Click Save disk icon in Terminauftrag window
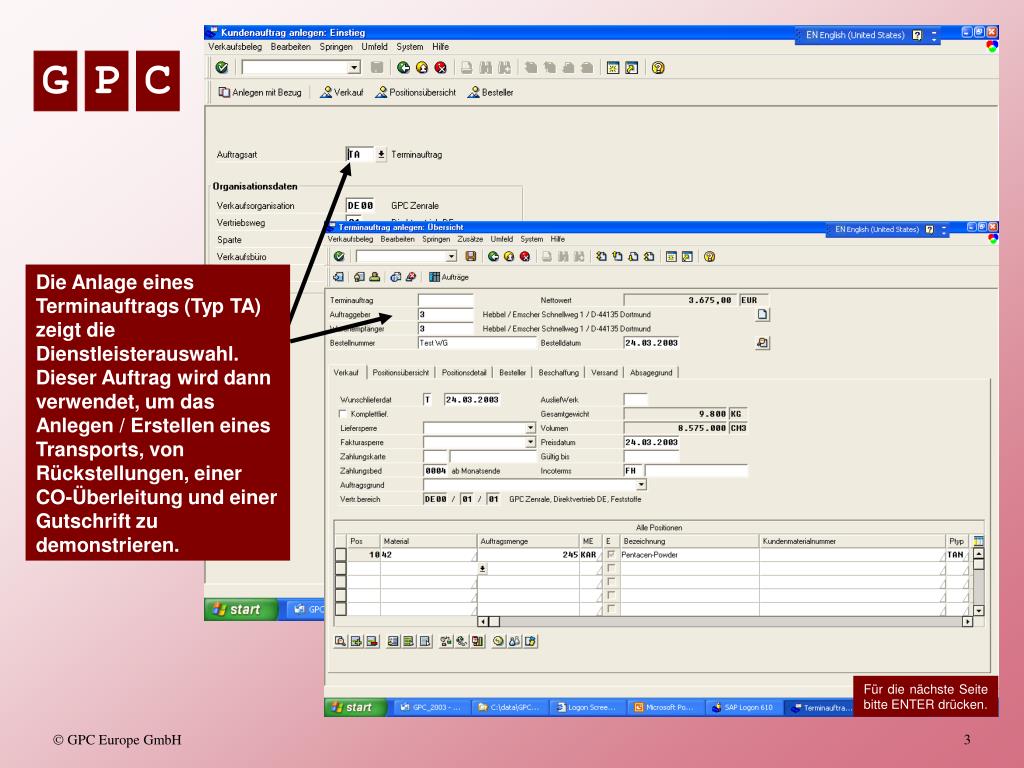The image size is (1024, 768). point(470,257)
